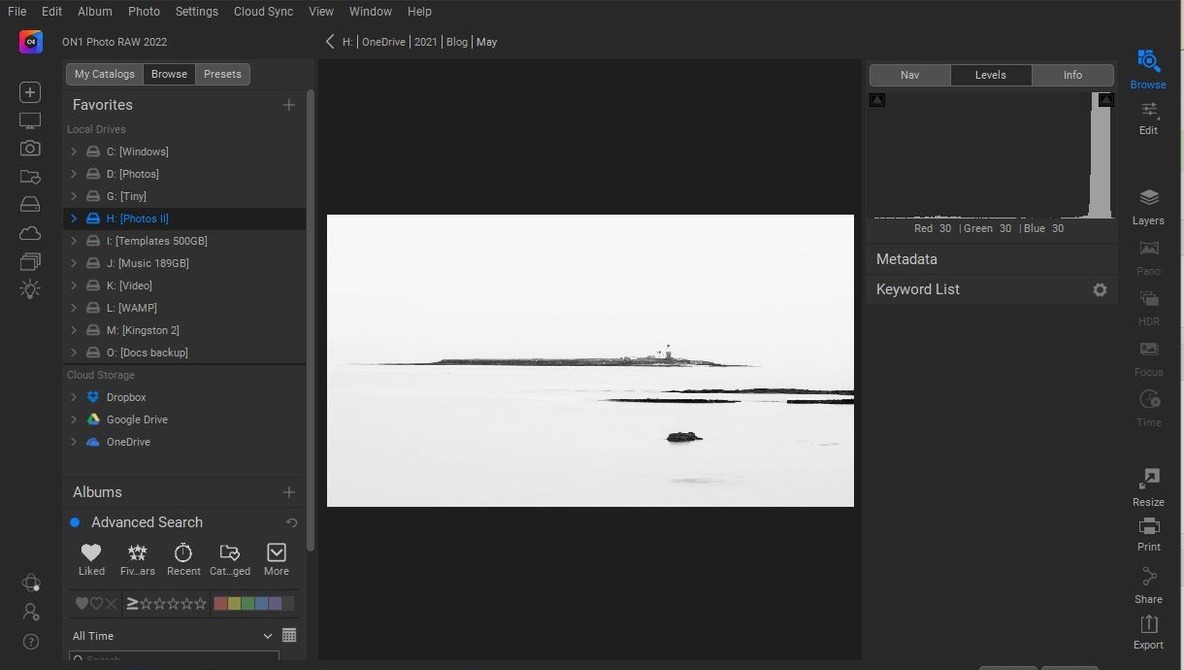The height and width of the screenshot is (670, 1184).
Task: Open the File menu
Action: pos(17,11)
